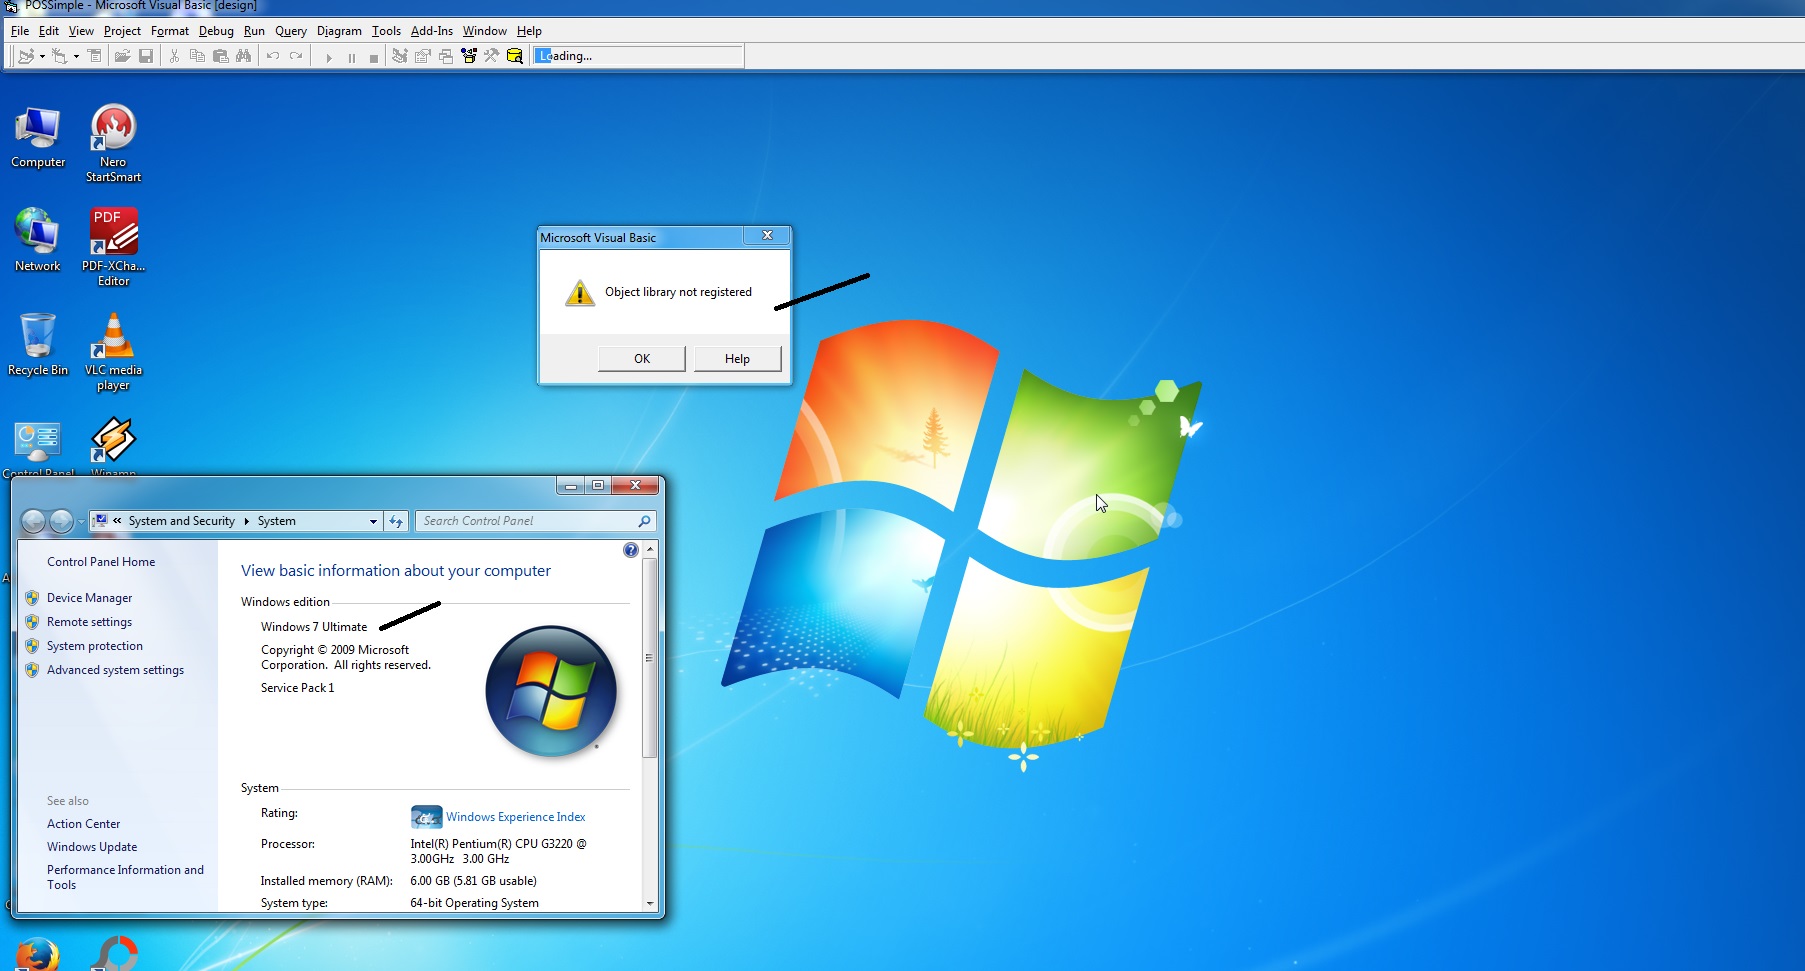Open System protection link

point(95,646)
